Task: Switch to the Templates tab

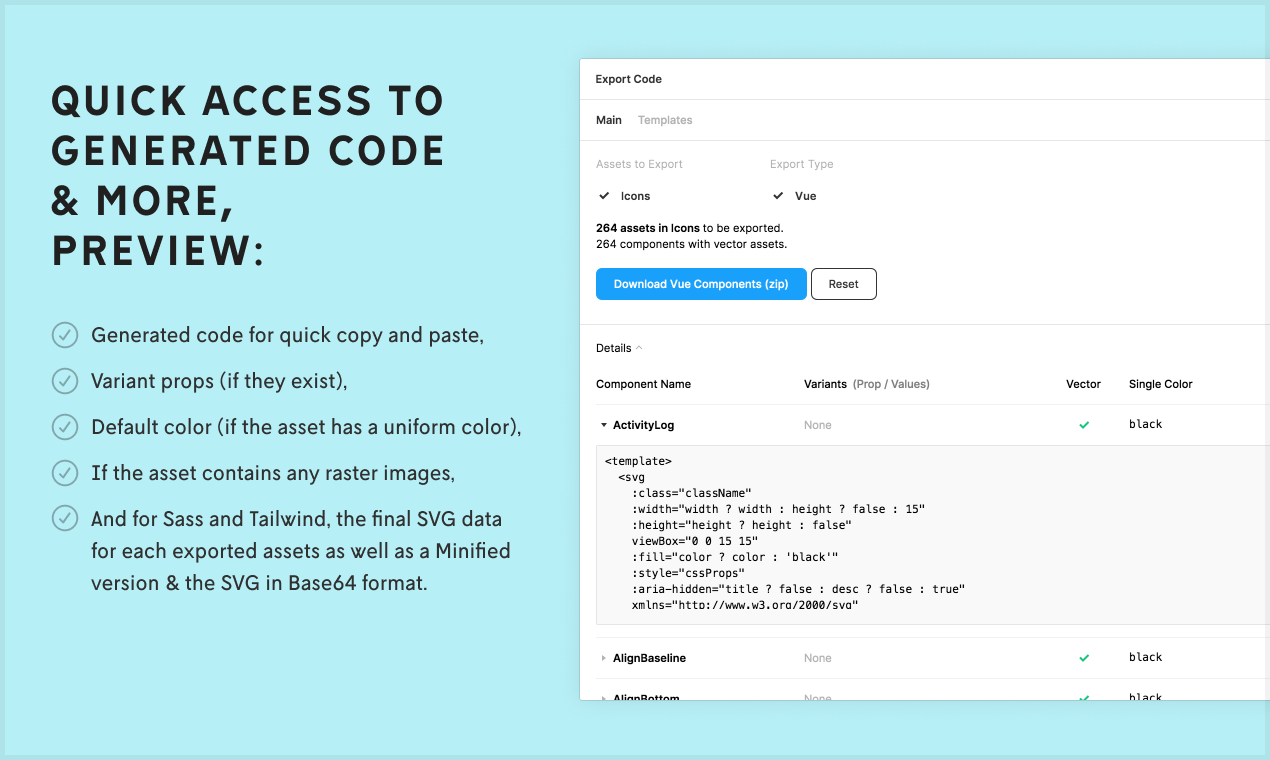Action: 664,120
